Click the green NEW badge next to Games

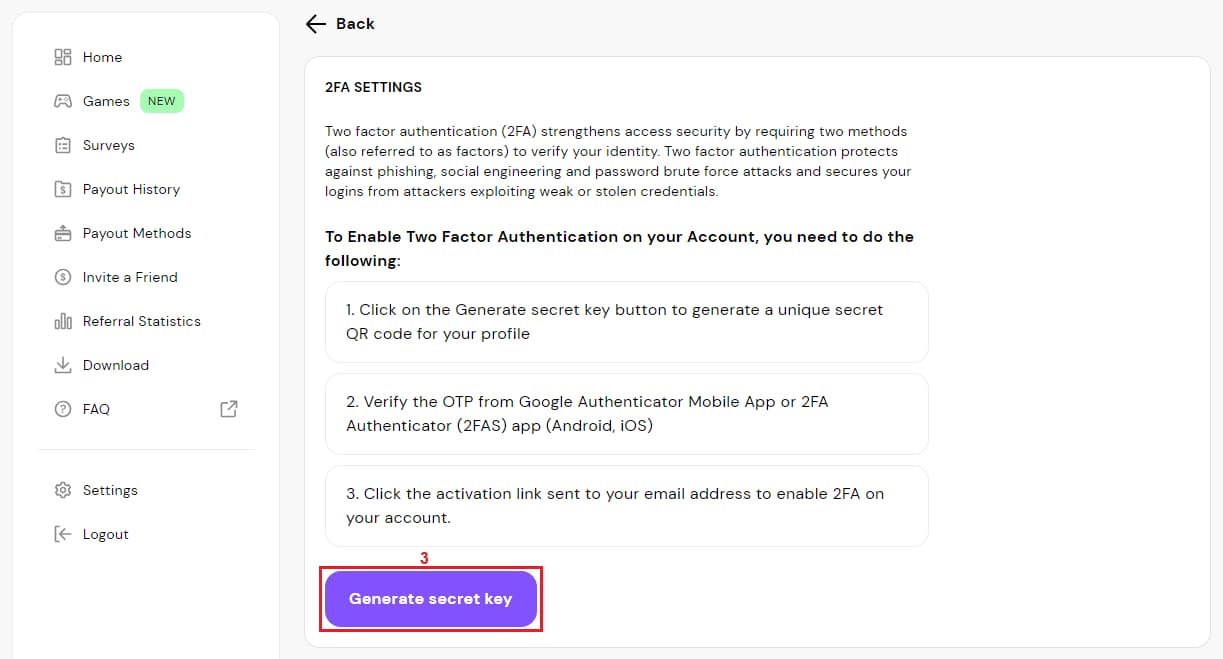tap(161, 100)
